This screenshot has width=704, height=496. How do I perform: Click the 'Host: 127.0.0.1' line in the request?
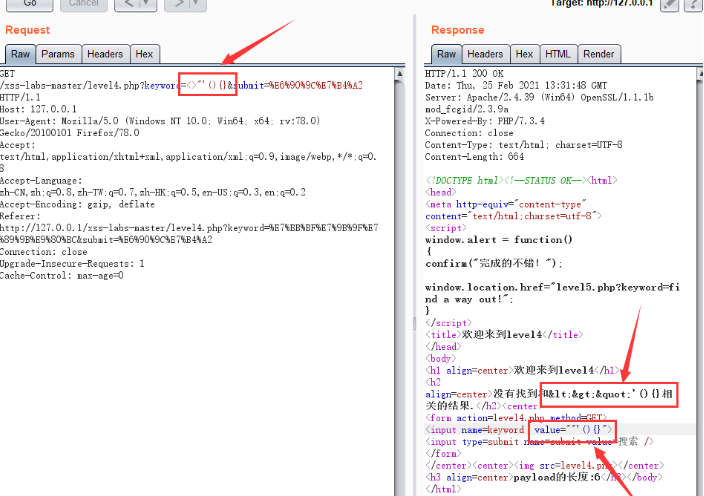coord(39,109)
